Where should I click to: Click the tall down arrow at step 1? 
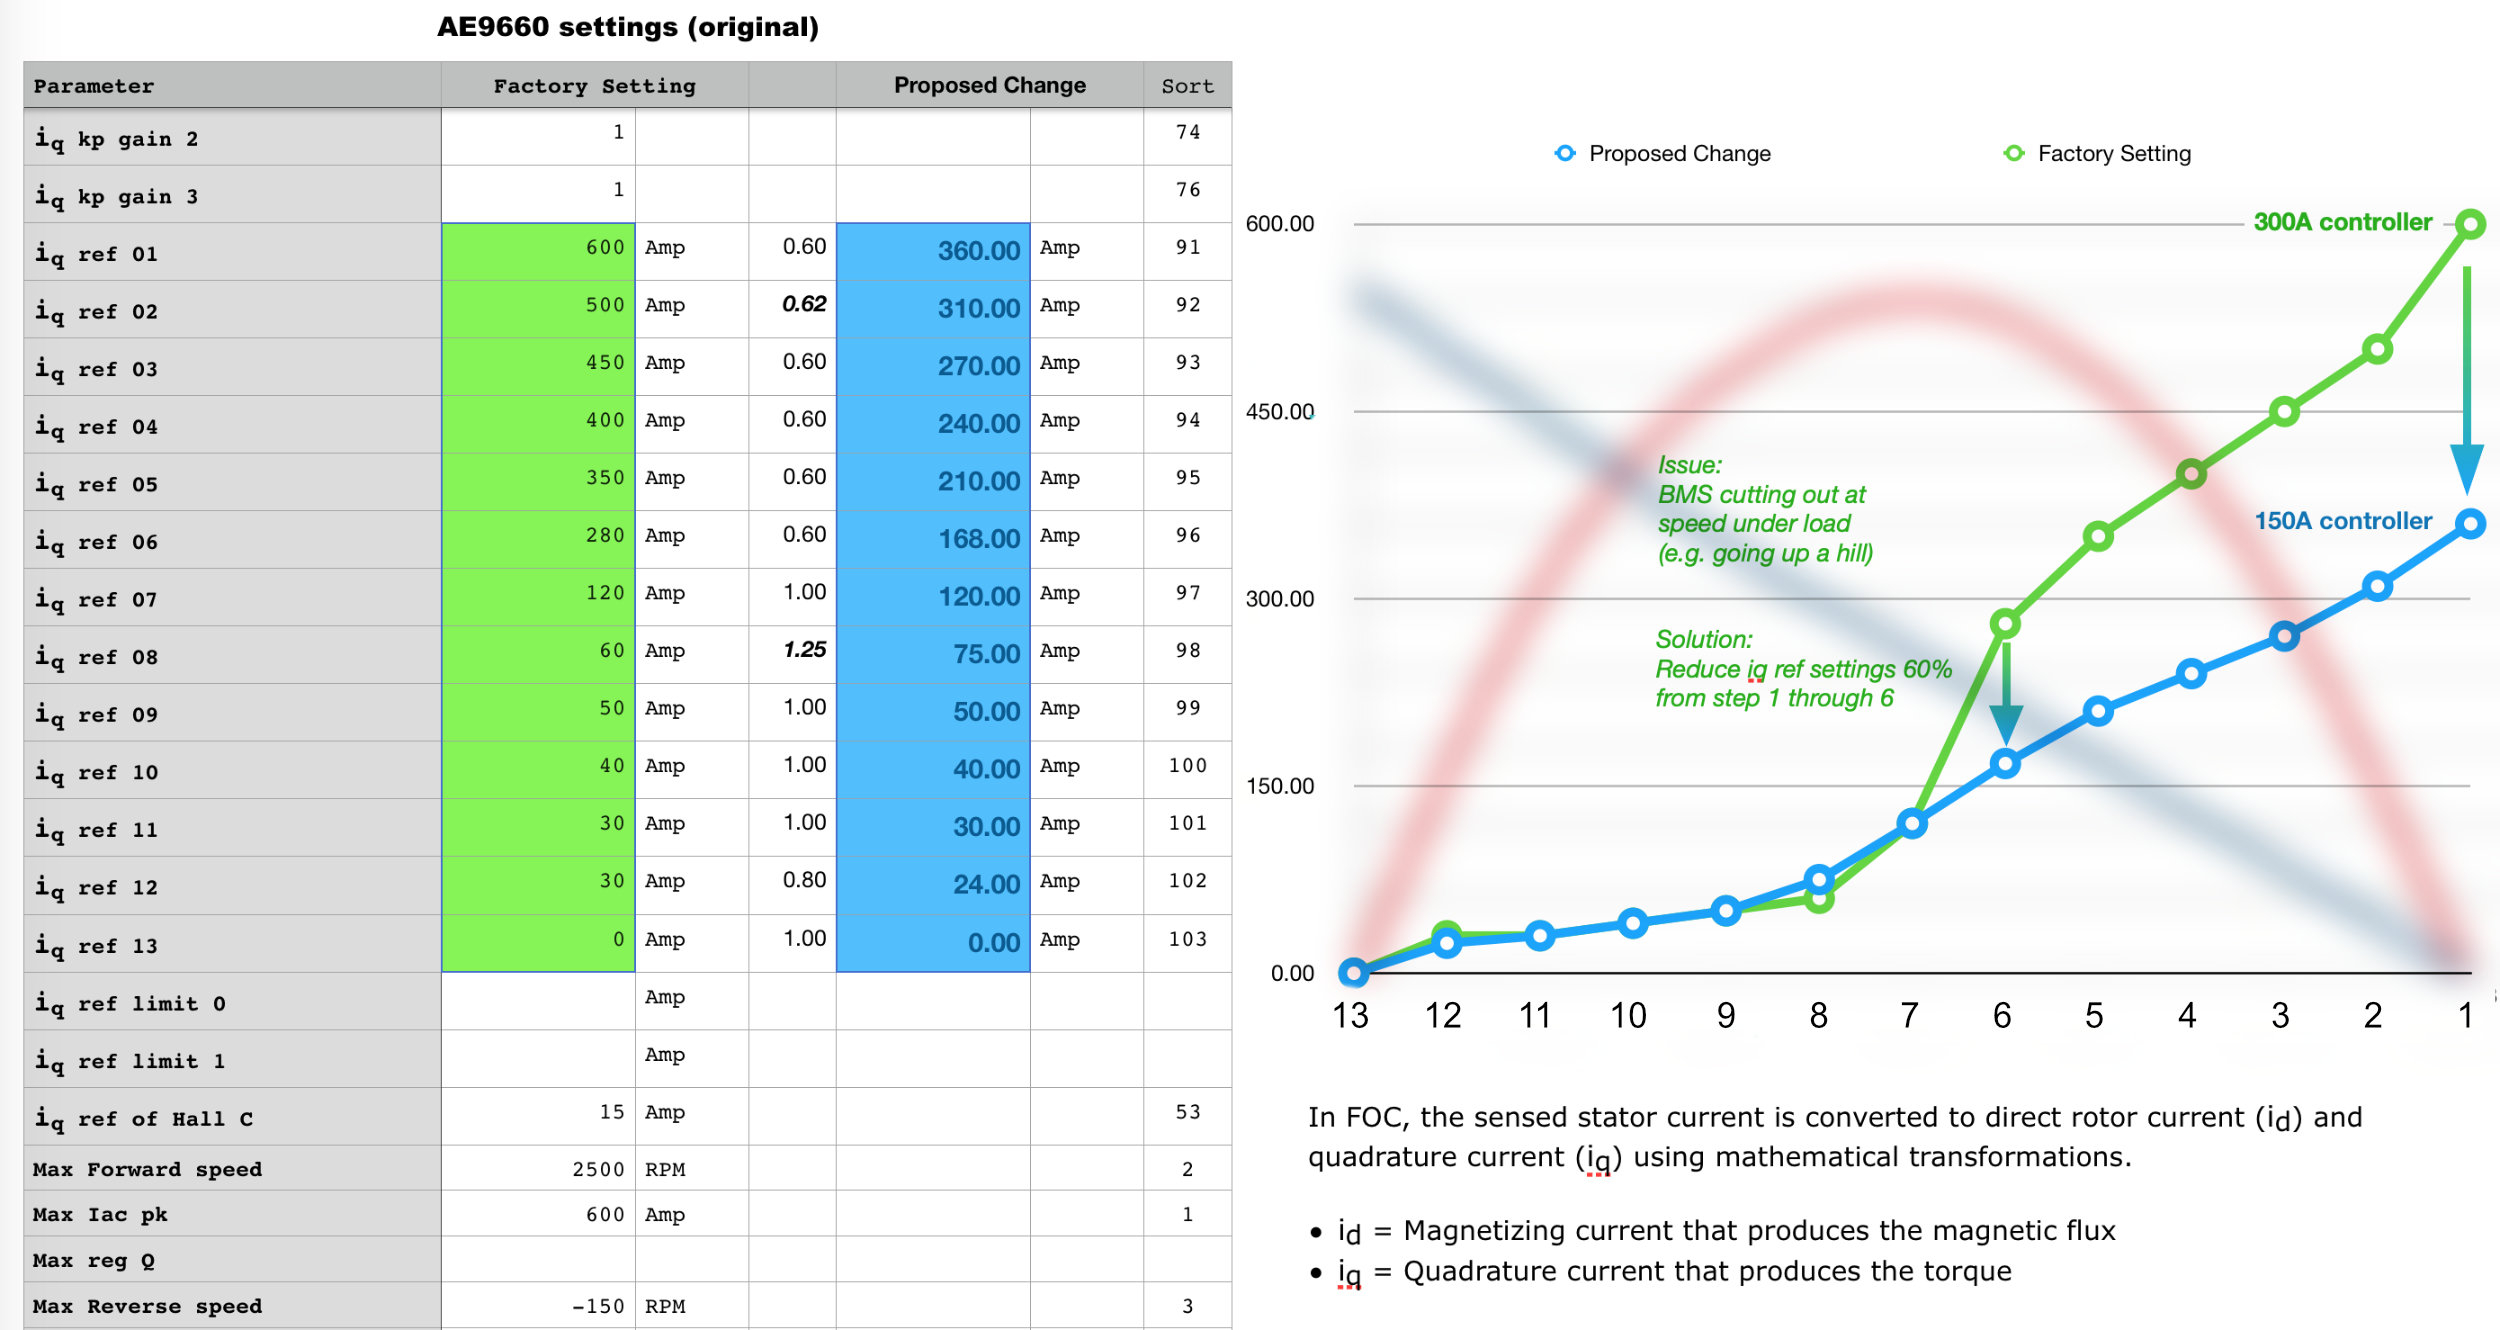(x=2466, y=380)
